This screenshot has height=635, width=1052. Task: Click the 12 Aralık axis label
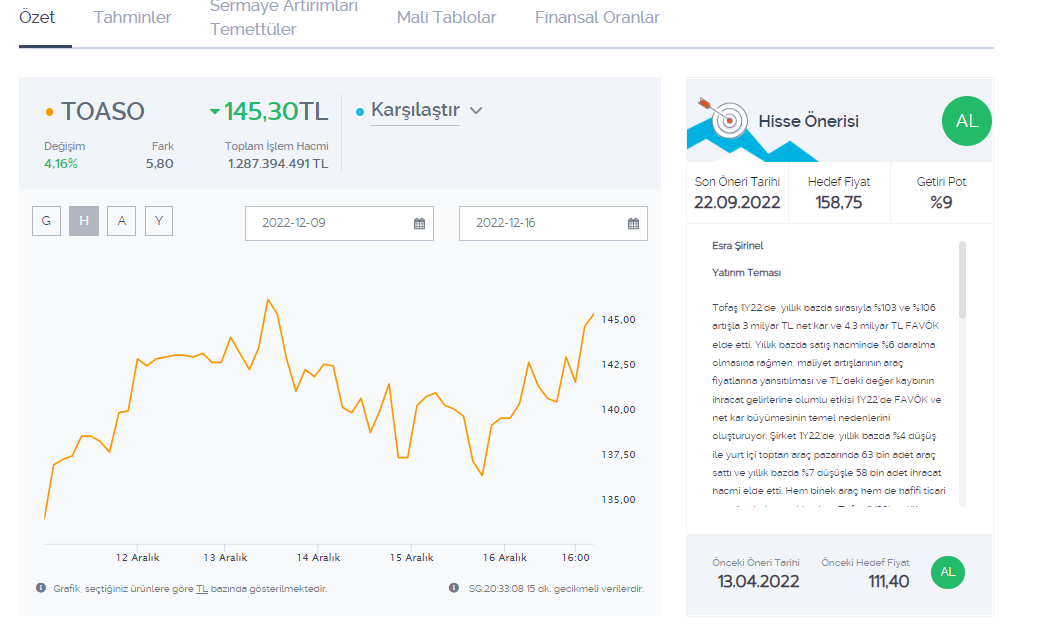[138, 557]
